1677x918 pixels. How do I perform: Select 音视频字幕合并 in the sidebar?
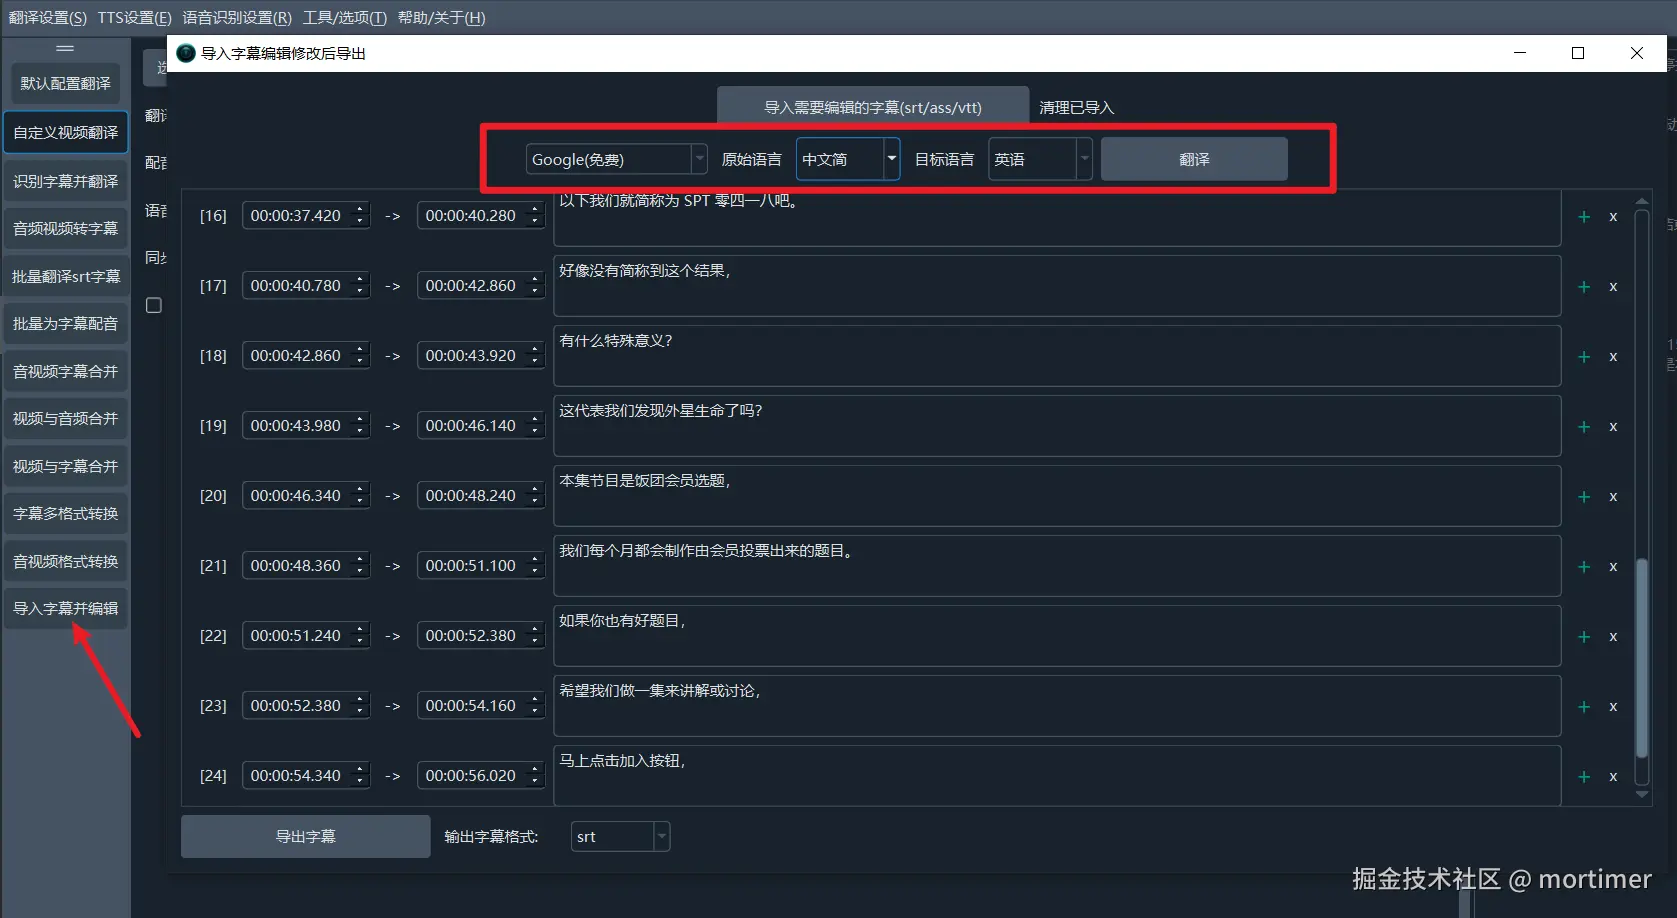(65, 371)
